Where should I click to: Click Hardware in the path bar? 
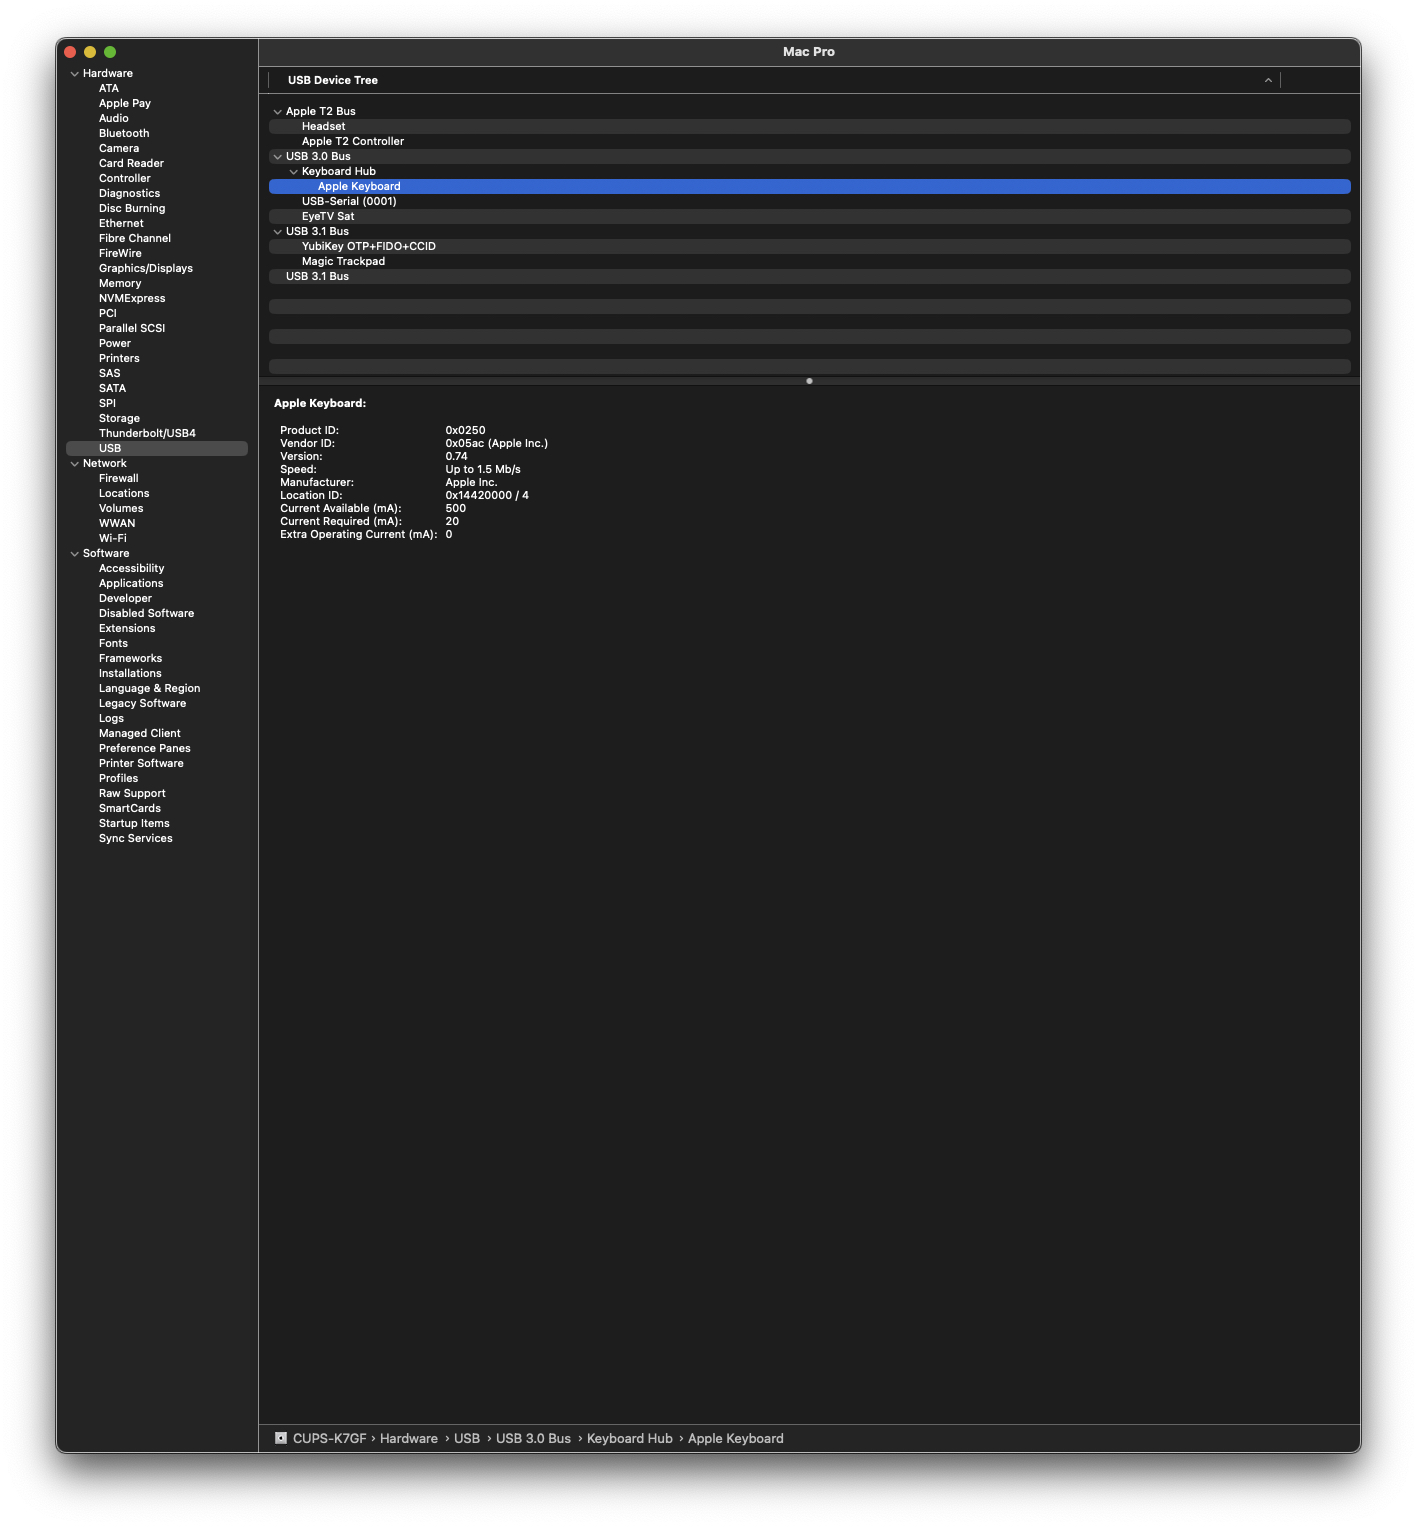[x=409, y=1439]
